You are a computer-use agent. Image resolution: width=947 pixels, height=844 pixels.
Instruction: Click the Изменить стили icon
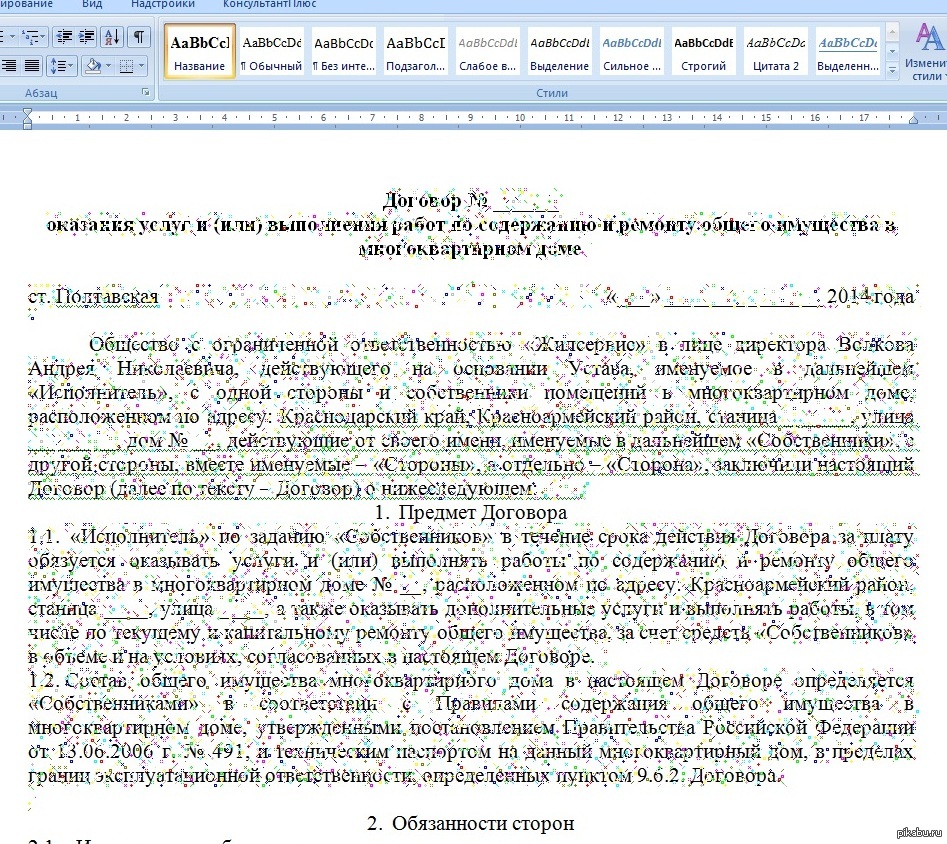coord(927,52)
